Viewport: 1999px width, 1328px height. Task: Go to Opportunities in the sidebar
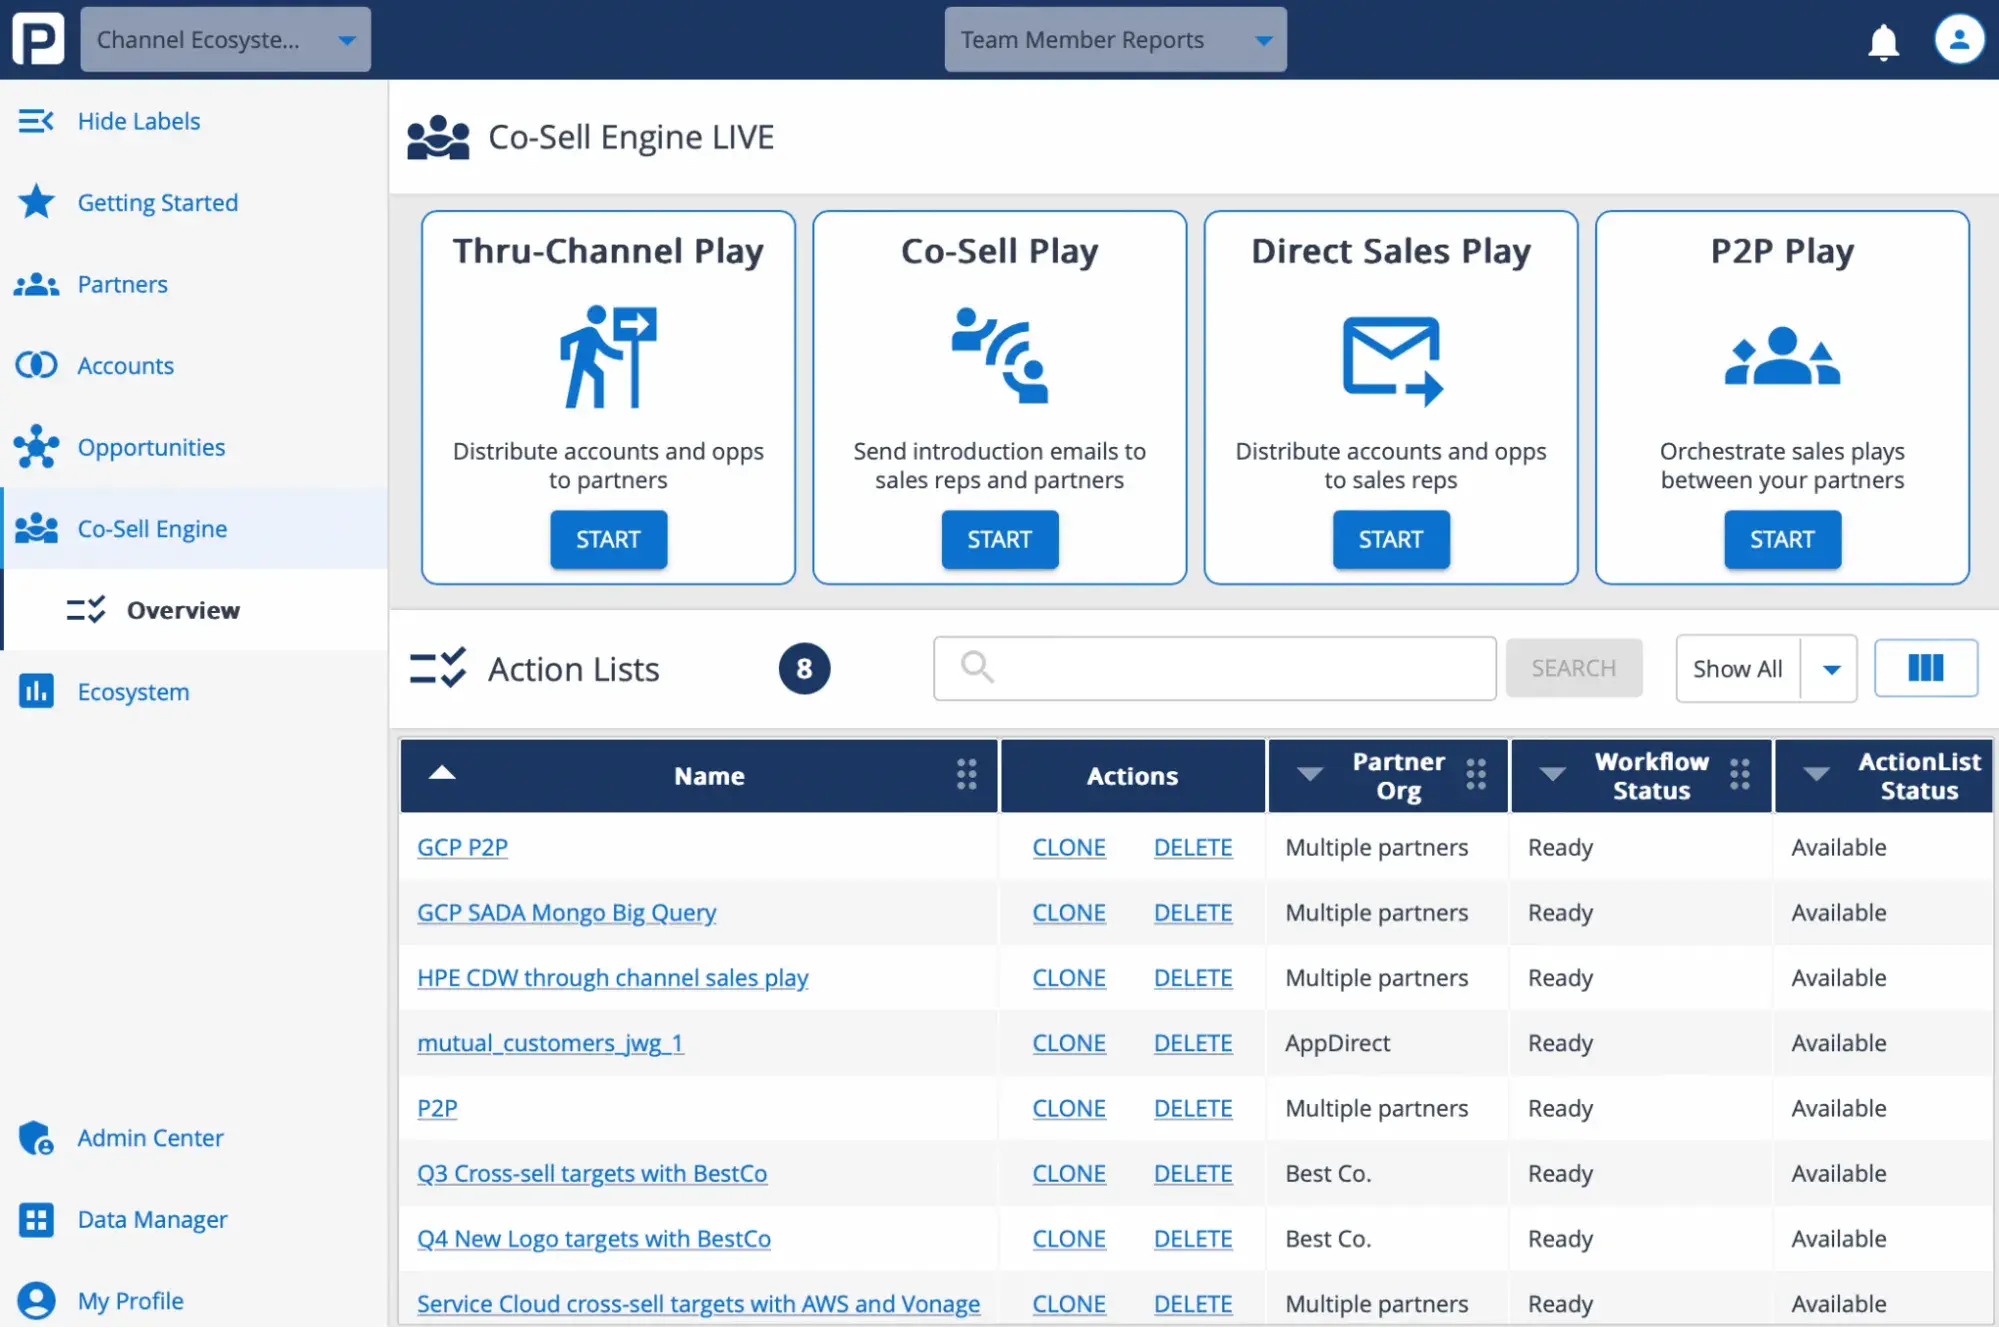point(151,447)
